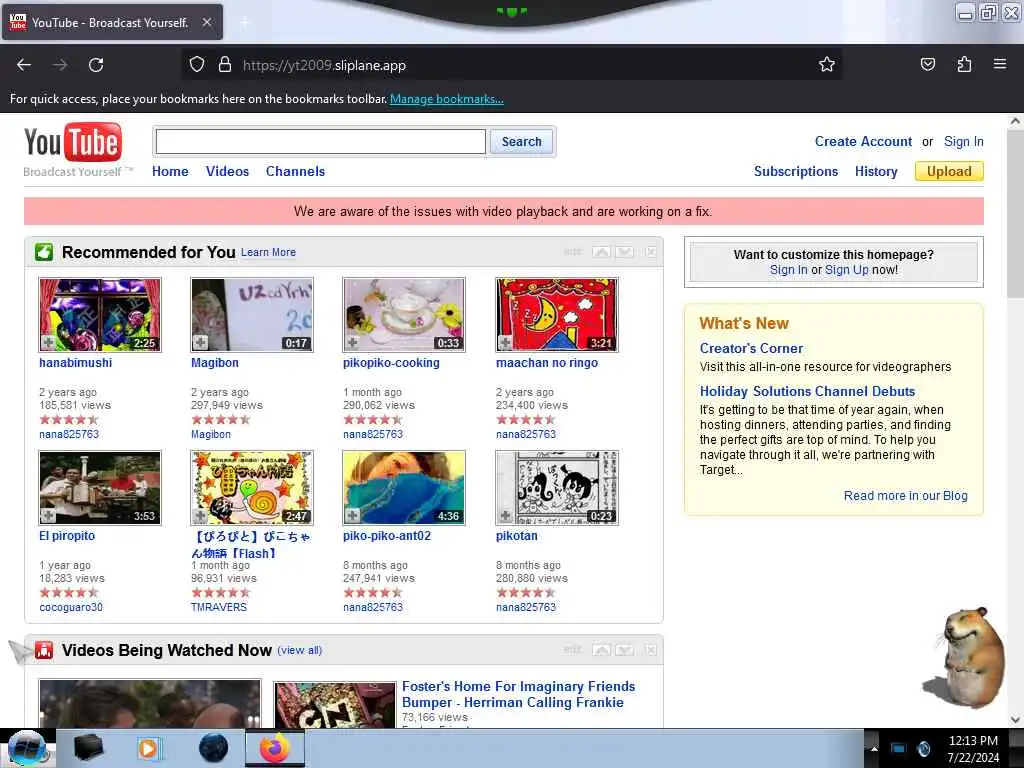The height and width of the screenshot is (768, 1024).
Task: Click the star rating under hanabimushi
Action: click(x=69, y=419)
